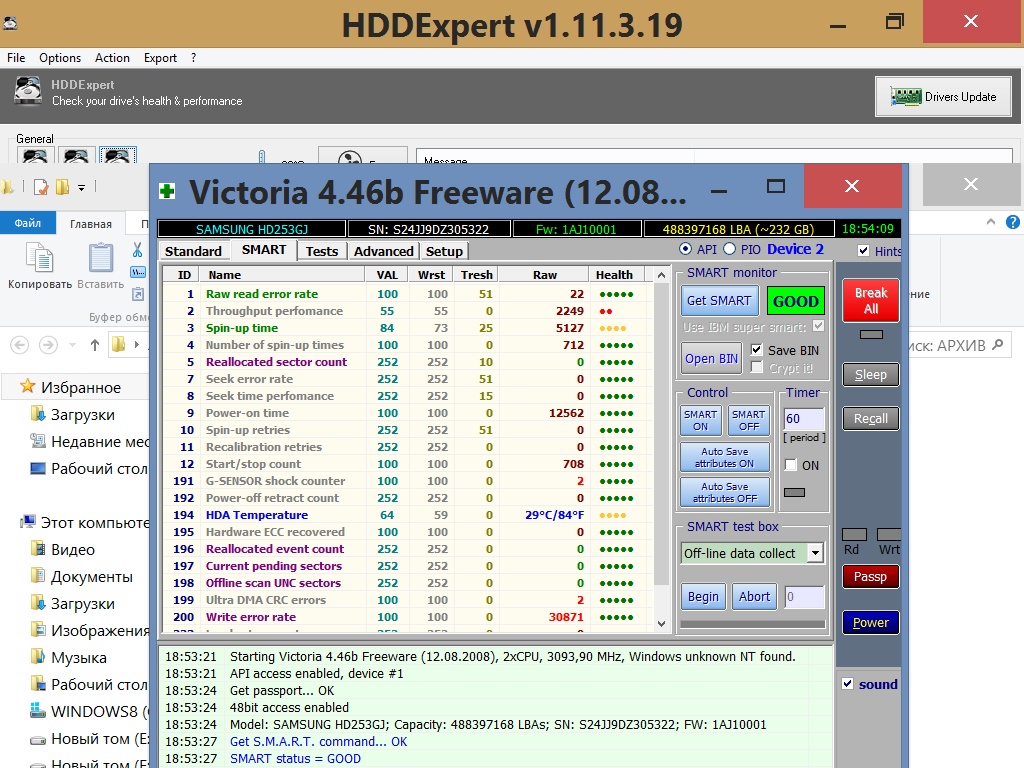Open Action menu in HDDExpert
Image resolution: width=1024 pixels, height=768 pixels.
click(112, 57)
